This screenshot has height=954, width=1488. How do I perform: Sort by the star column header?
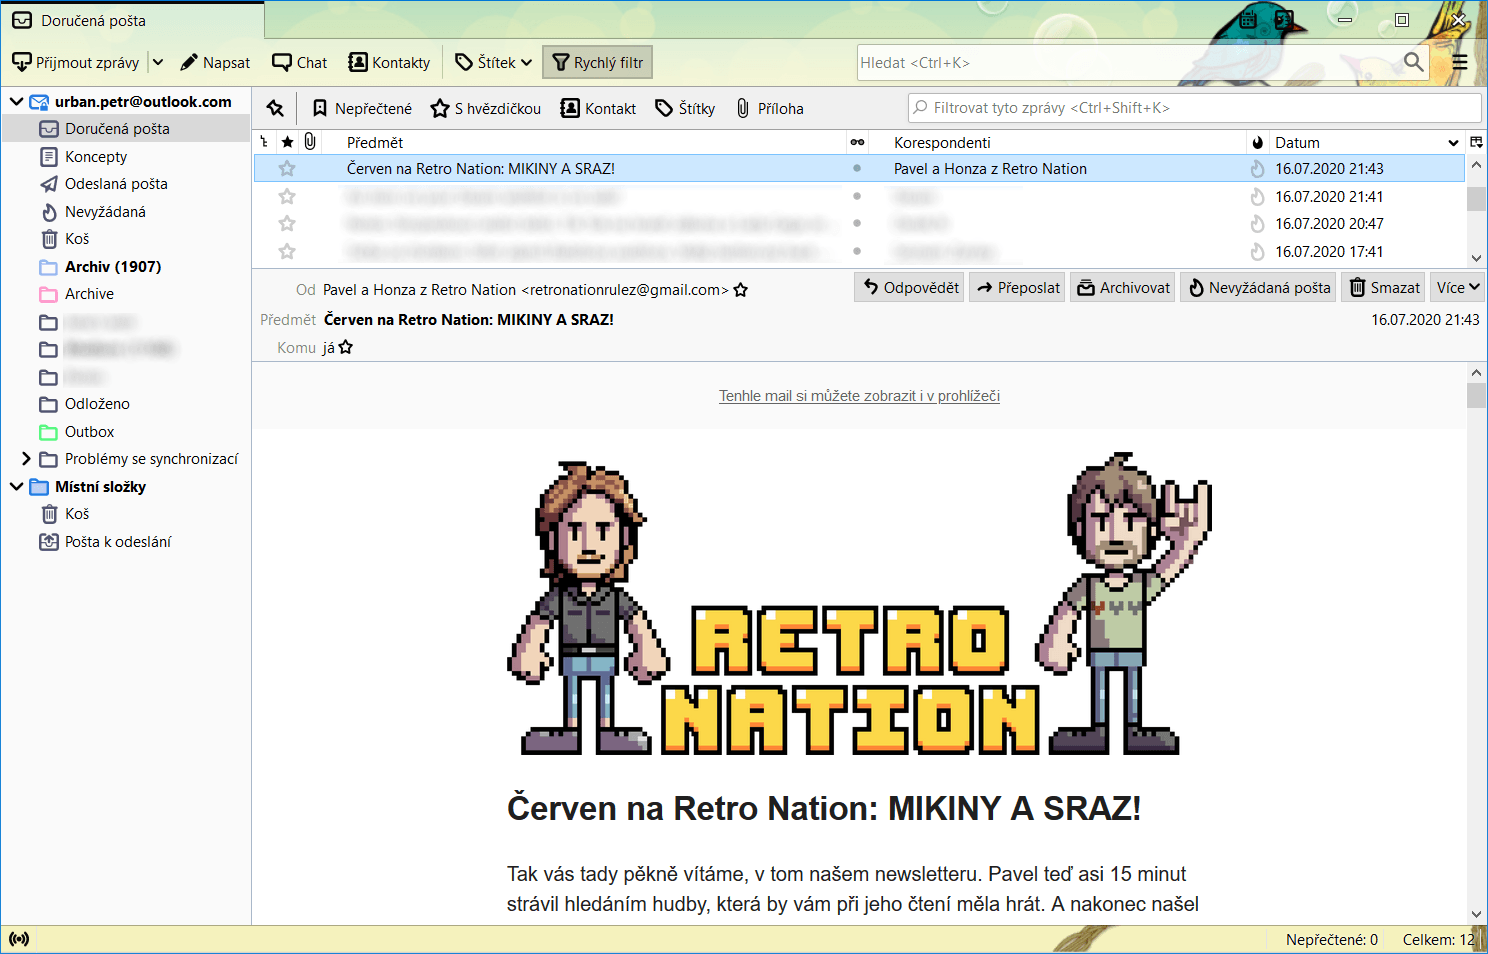point(287,142)
